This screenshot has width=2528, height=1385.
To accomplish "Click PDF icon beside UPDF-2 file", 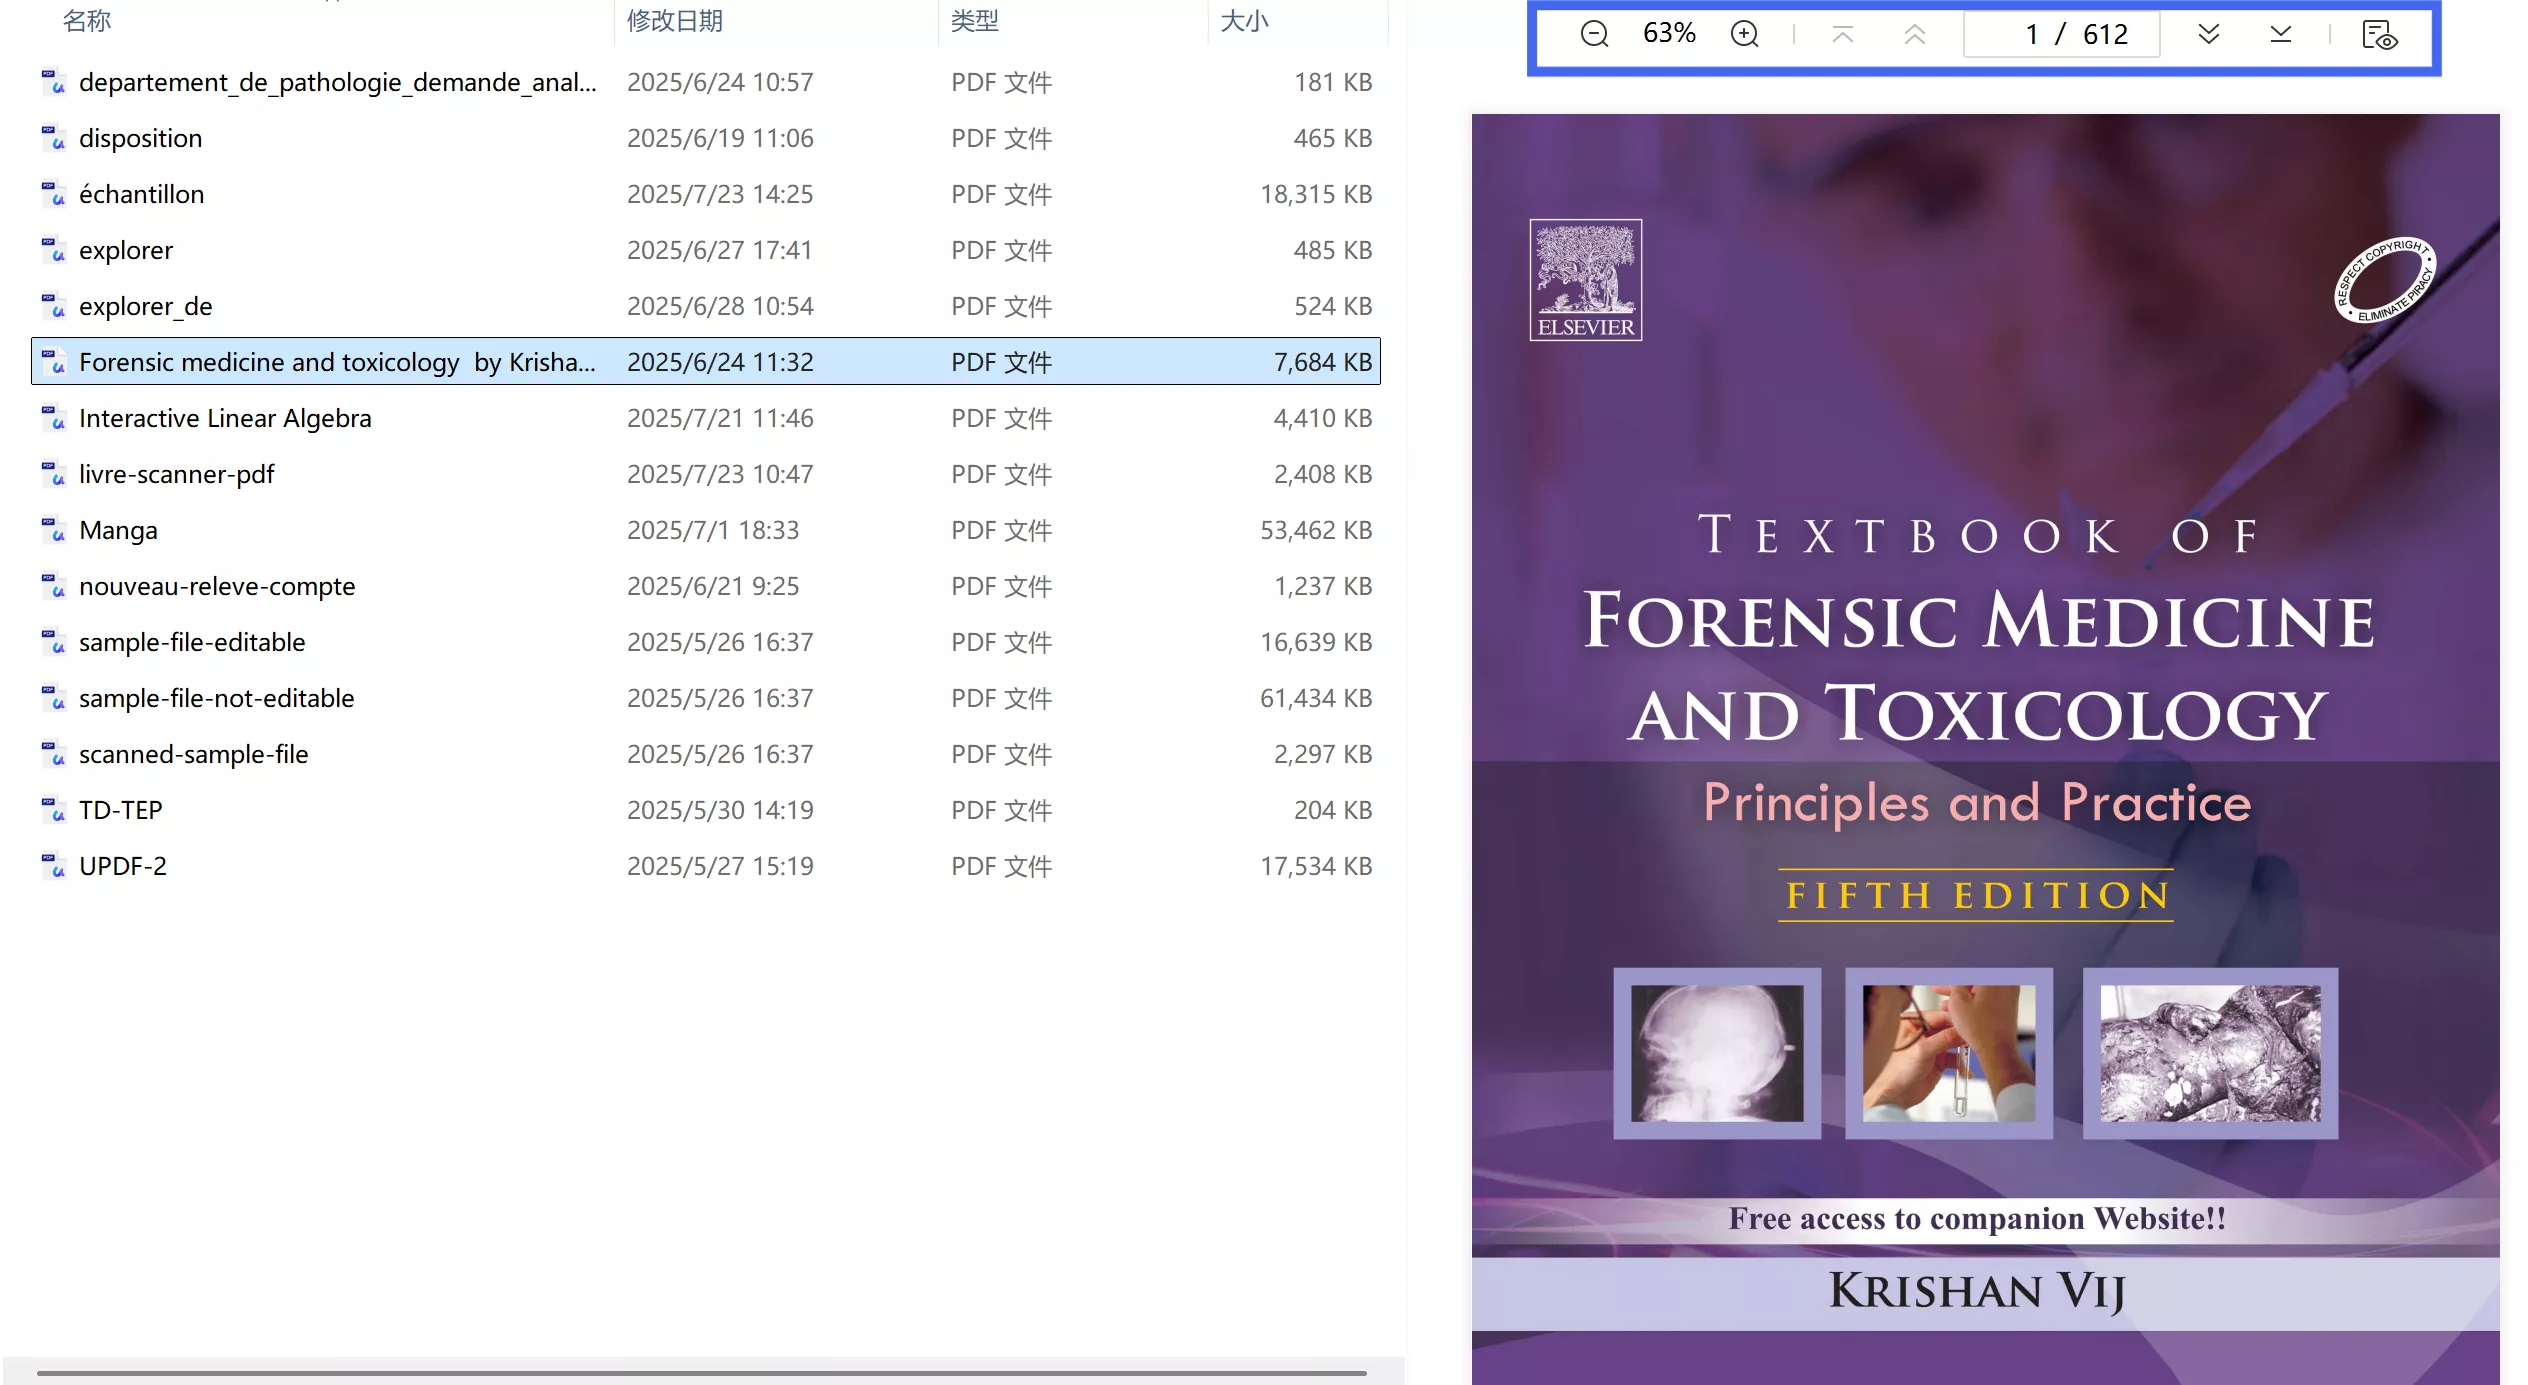I will (x=53, y=865).
